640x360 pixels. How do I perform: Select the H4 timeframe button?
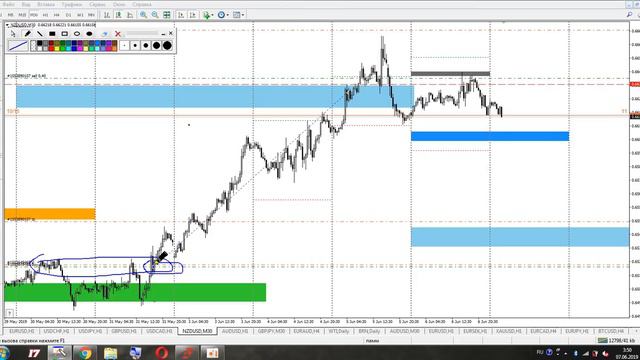pos(57,15)
